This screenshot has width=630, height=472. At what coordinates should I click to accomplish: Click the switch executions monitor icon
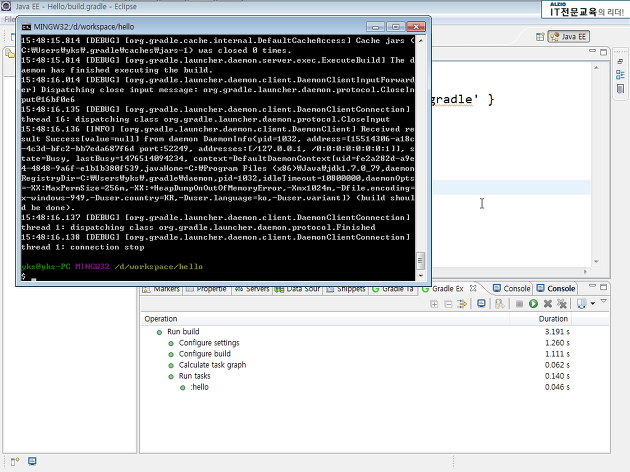click(581, 304)
